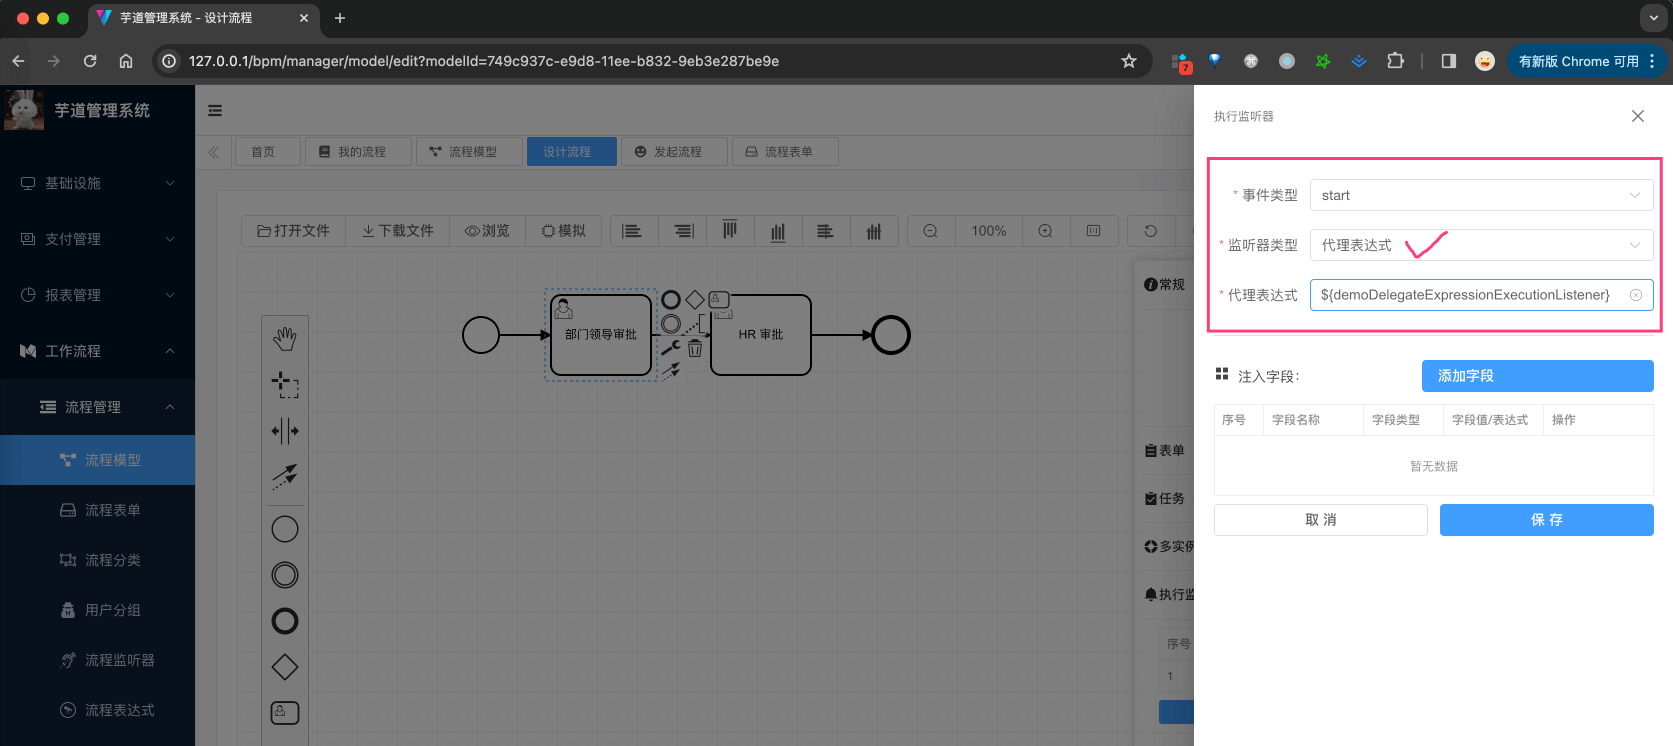1673x746 pixels.
Task: Click the 添加字段 button
Action: pos(1537,376)
